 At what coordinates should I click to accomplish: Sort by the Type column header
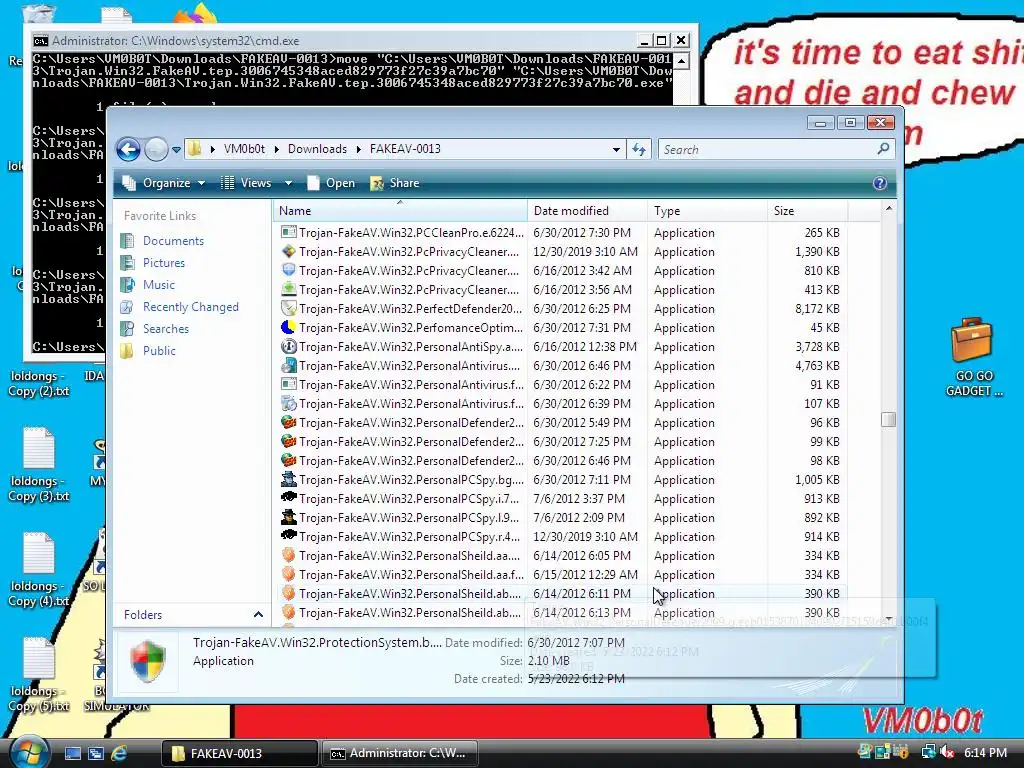click(707, 211)
